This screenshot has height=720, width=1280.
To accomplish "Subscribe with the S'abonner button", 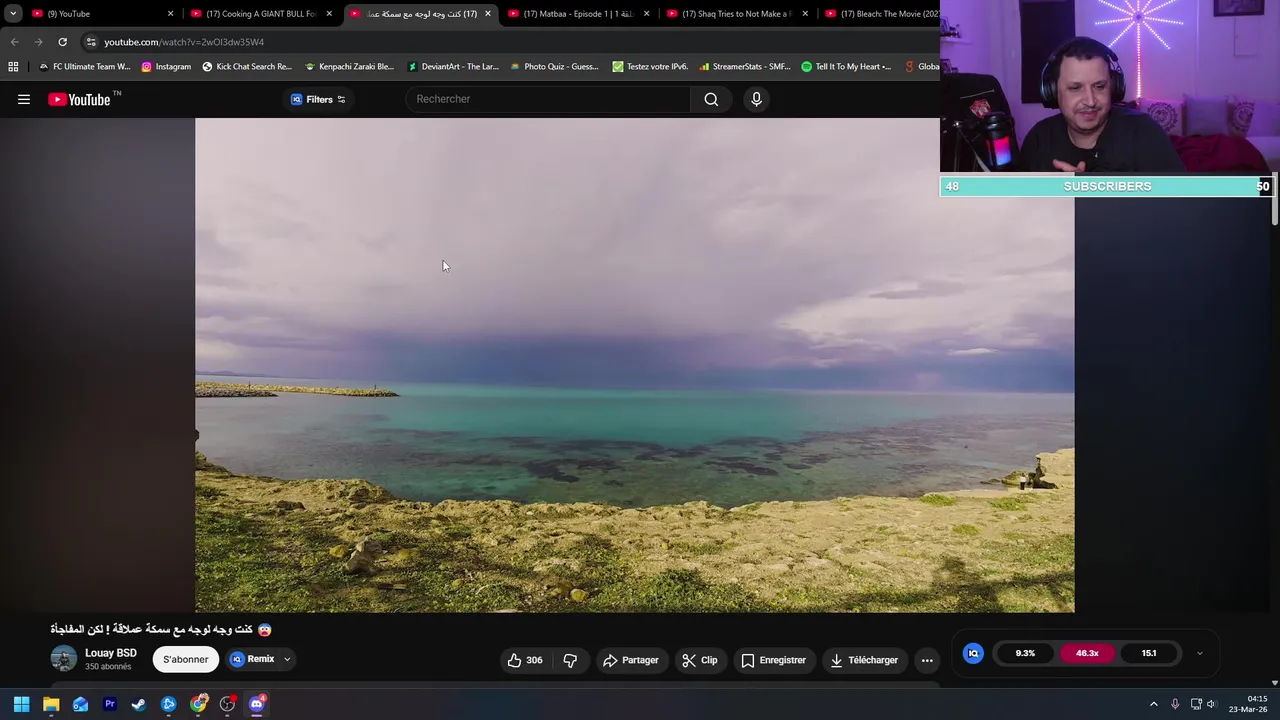I will 186,659.
